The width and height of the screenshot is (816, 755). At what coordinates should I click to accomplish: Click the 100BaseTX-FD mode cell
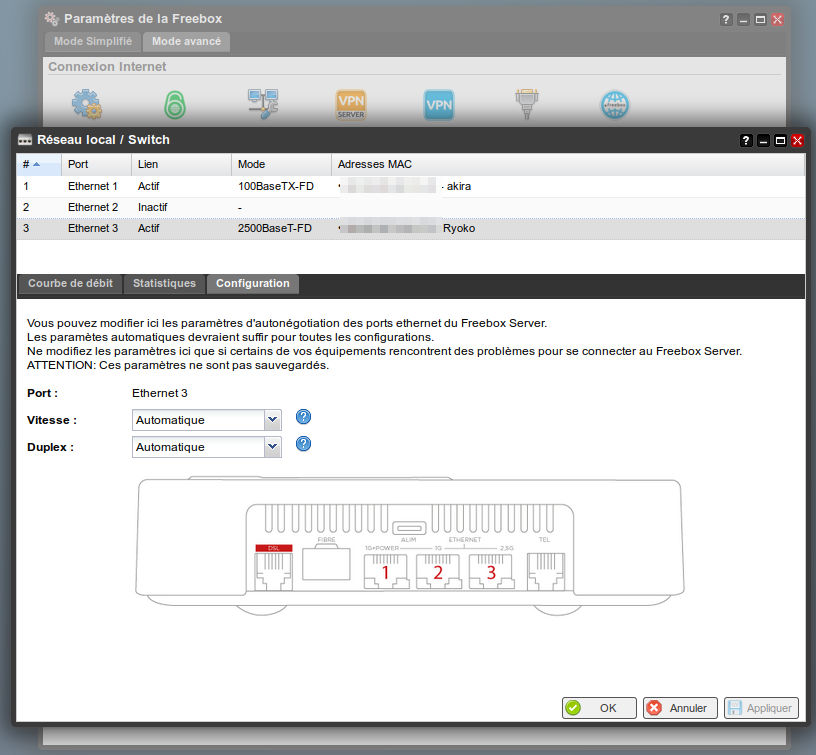(276, 186)
